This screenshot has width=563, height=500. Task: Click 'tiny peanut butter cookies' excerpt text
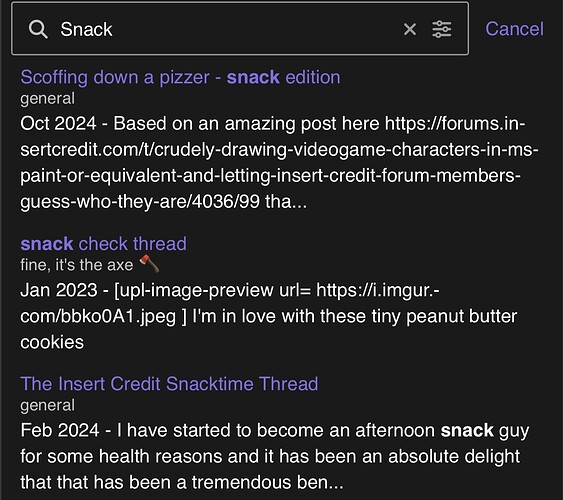point(268,329)
